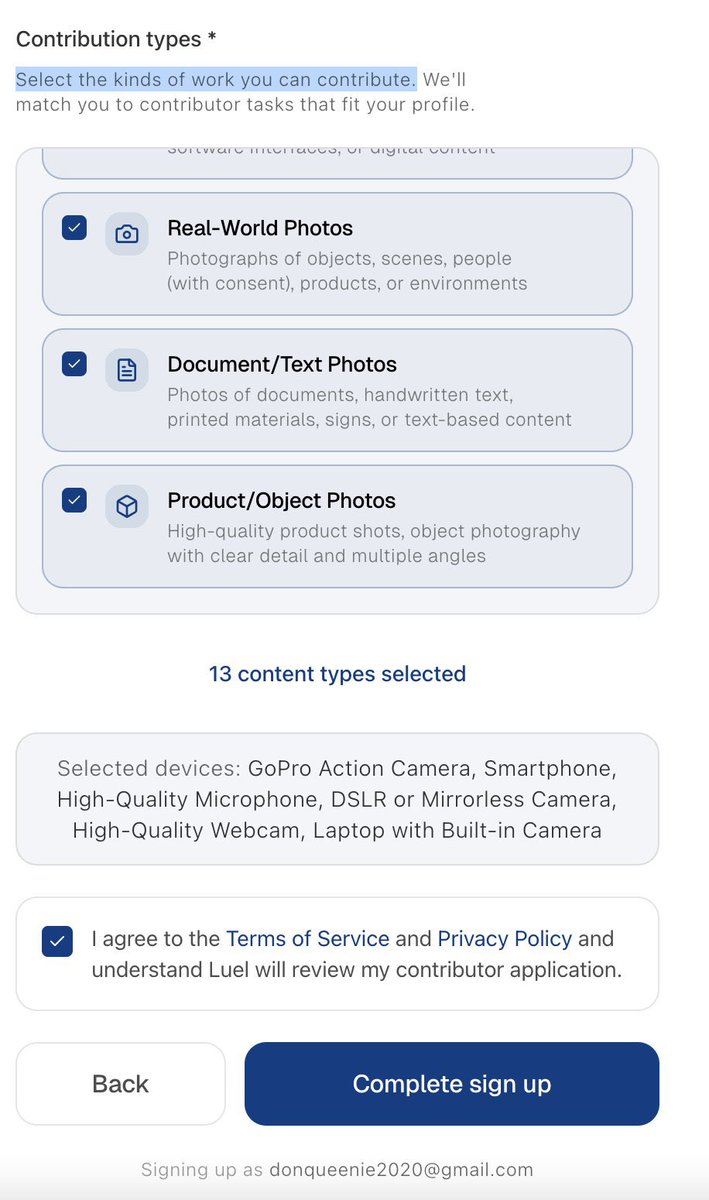The height and width of the screenshot is (1200, 709).
Task: Click the highlighted 'Select the kinds of work' text
Action: point(216,79)
